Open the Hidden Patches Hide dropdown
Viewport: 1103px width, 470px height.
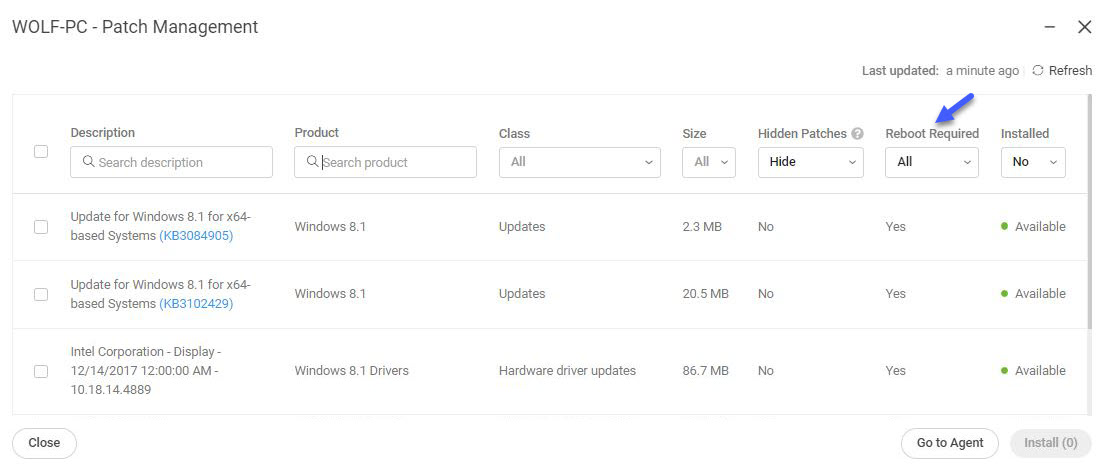coord(810,162)
